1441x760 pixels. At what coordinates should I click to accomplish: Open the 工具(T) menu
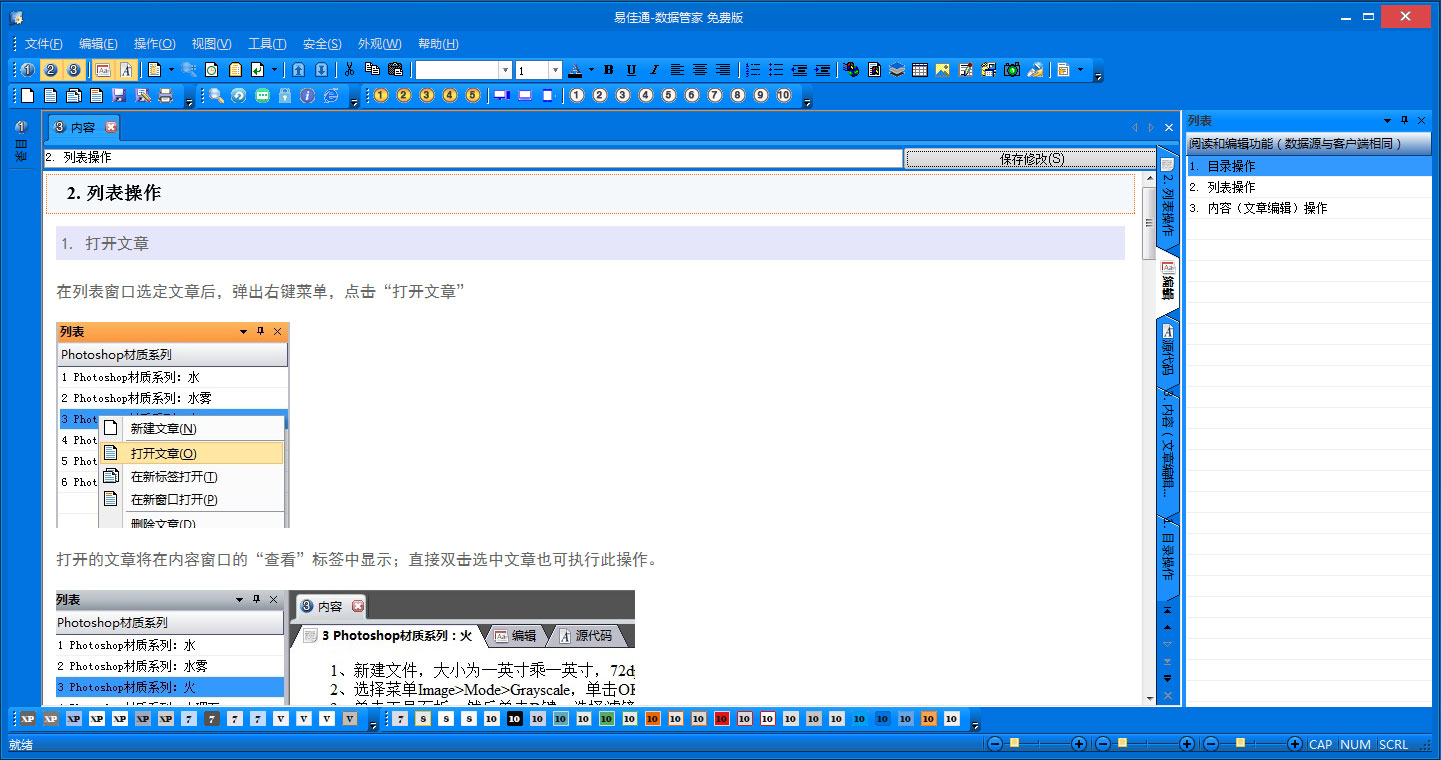[267, 44]
